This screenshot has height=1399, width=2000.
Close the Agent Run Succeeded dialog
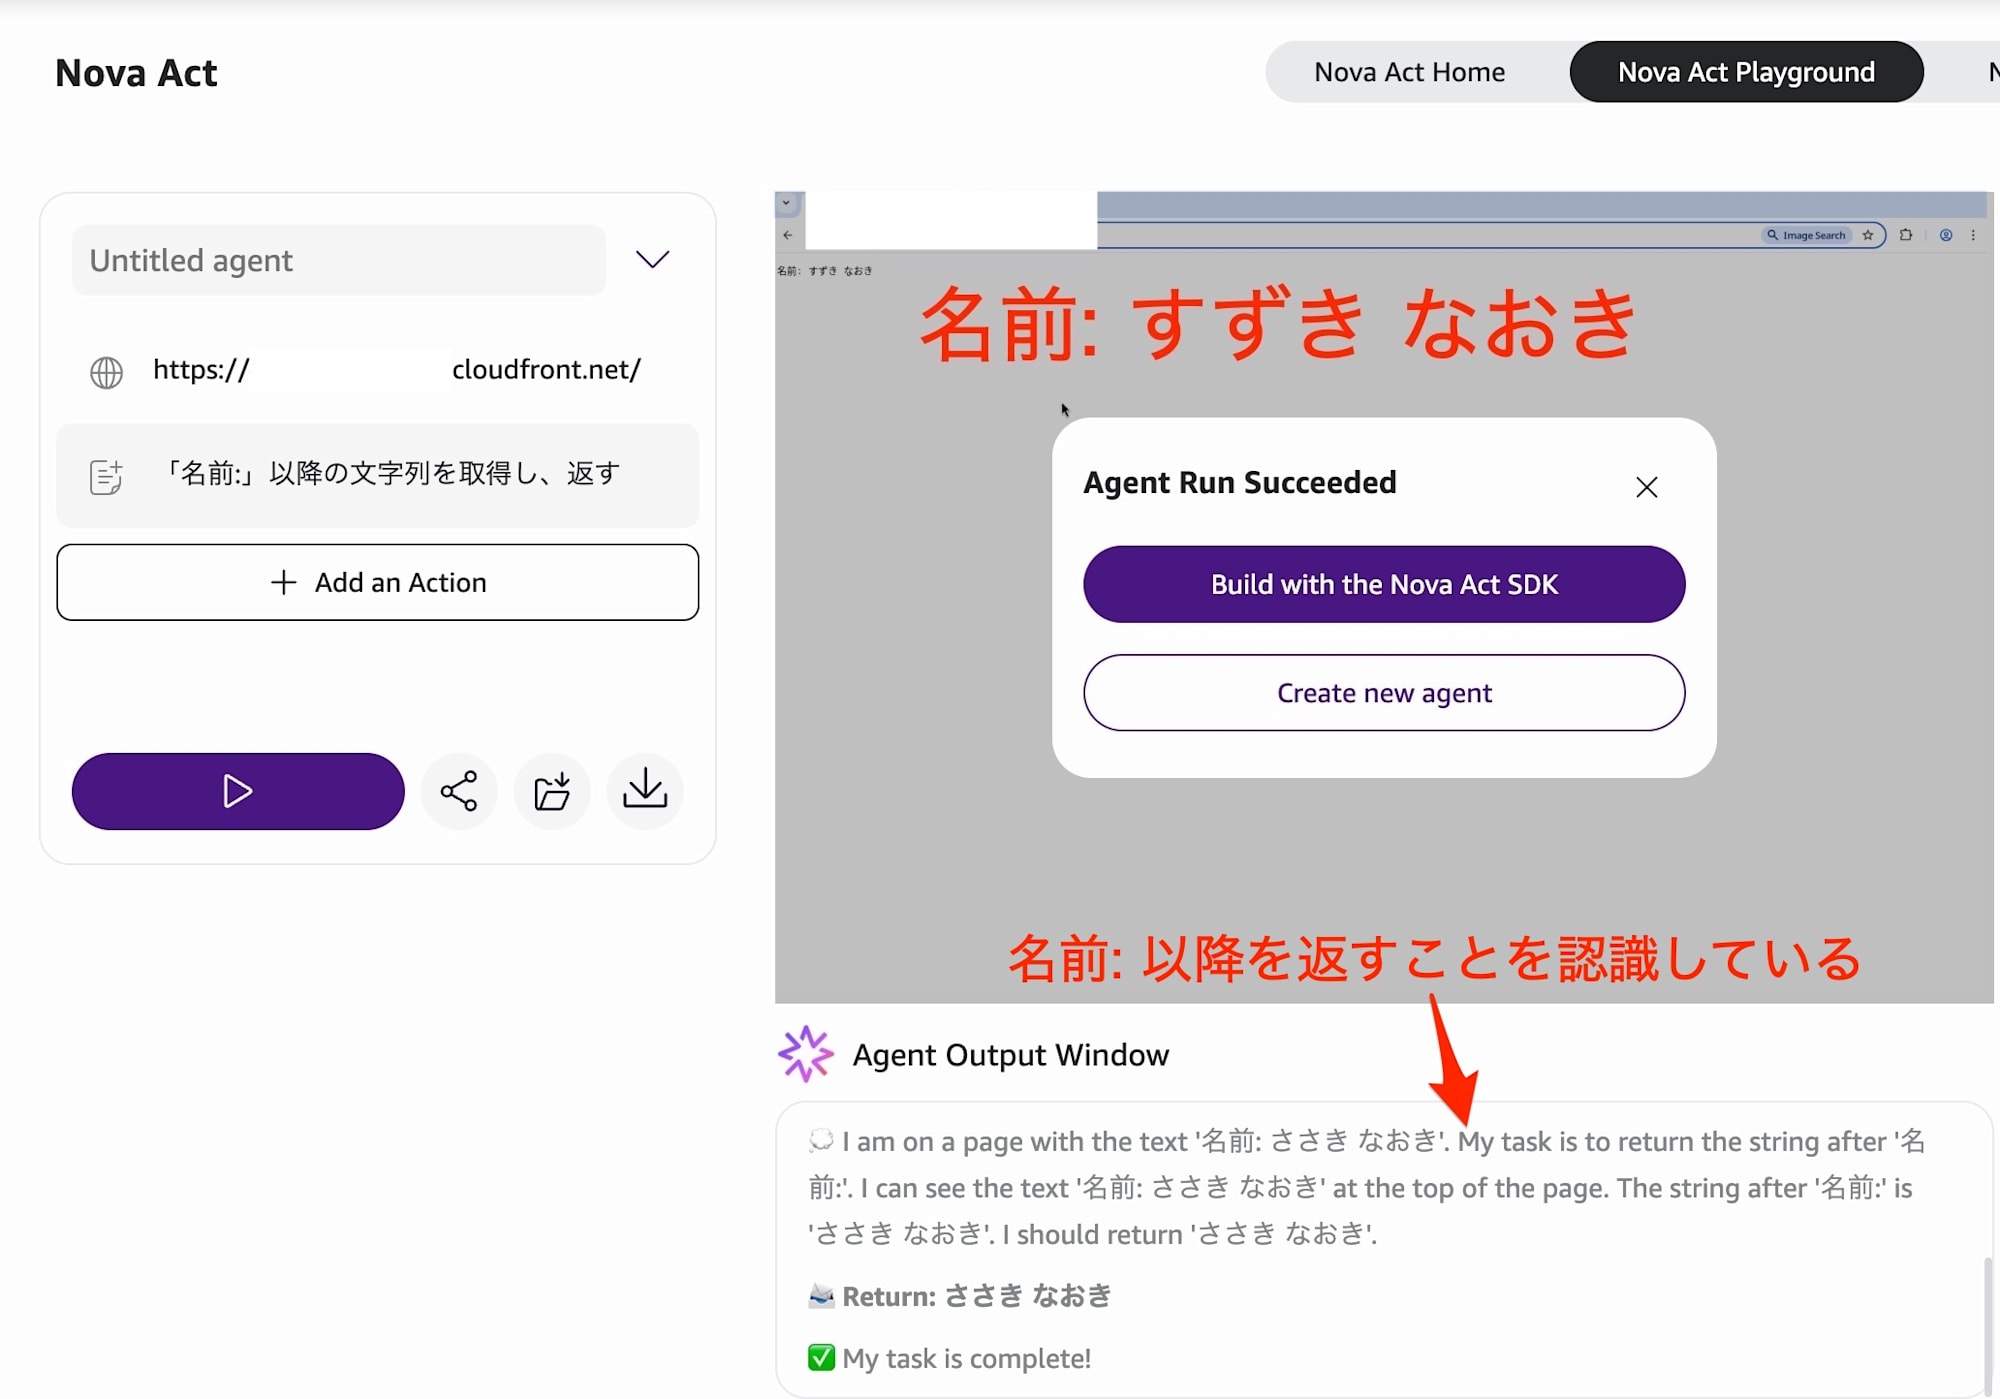1646,487
